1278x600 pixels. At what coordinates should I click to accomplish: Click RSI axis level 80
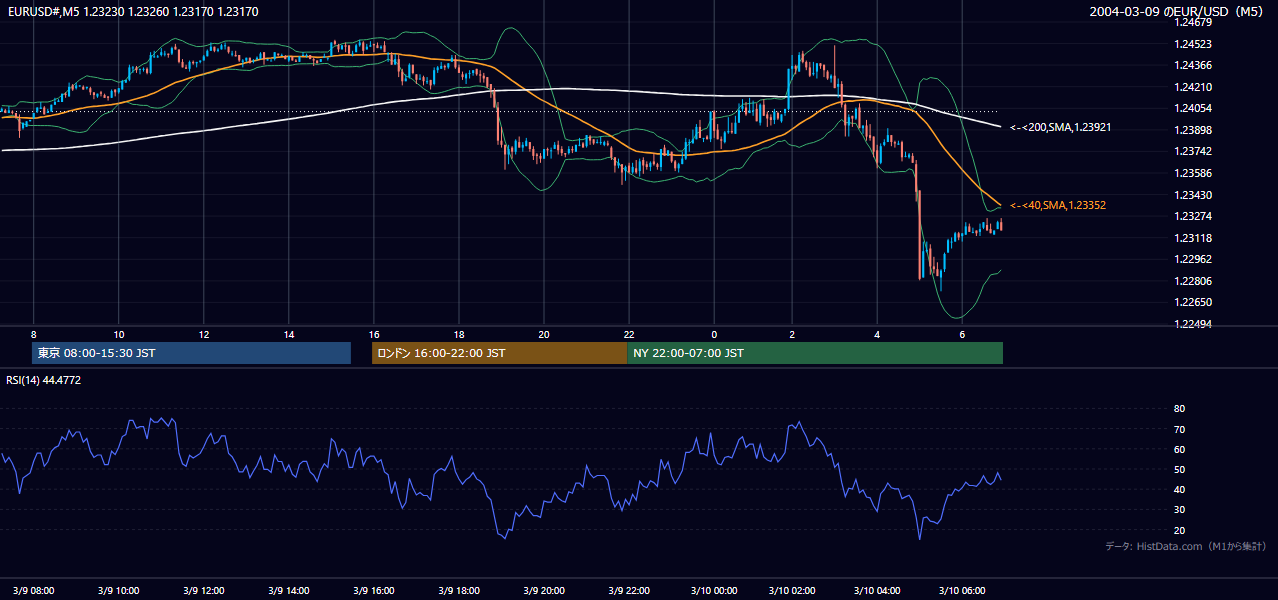pos(1179,409)
